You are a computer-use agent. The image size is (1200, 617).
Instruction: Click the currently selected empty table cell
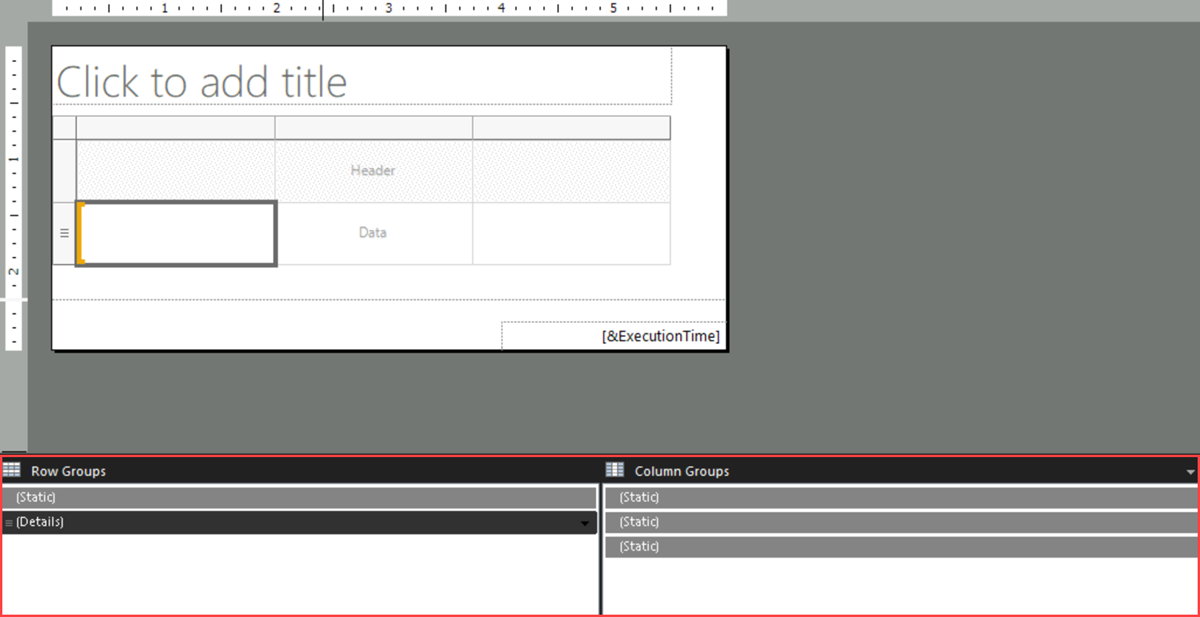[175, 232]
